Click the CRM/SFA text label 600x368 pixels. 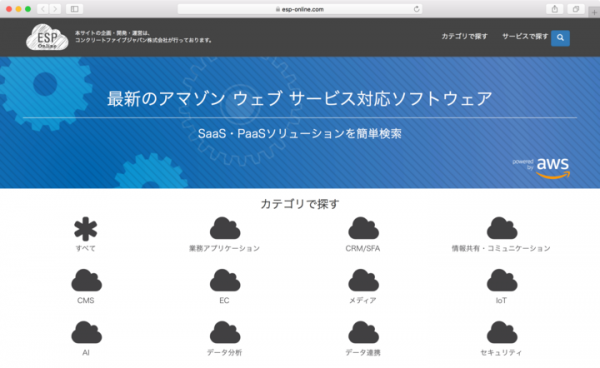[x=363, y=248]
